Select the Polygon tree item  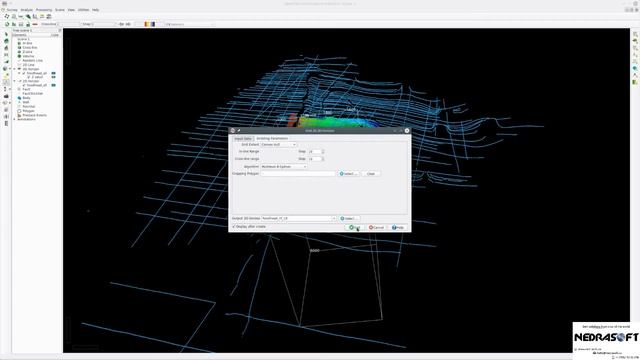pos(28,111)
